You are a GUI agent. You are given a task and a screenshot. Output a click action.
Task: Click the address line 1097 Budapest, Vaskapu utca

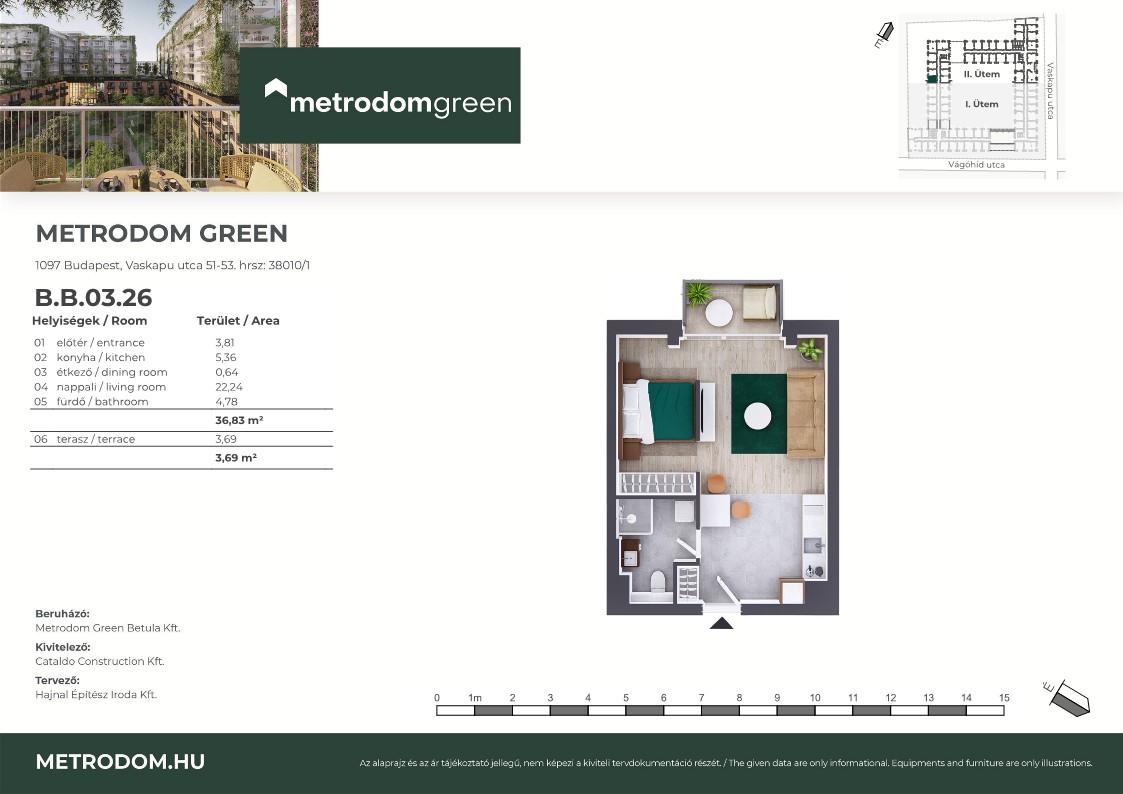pos(179,266)
